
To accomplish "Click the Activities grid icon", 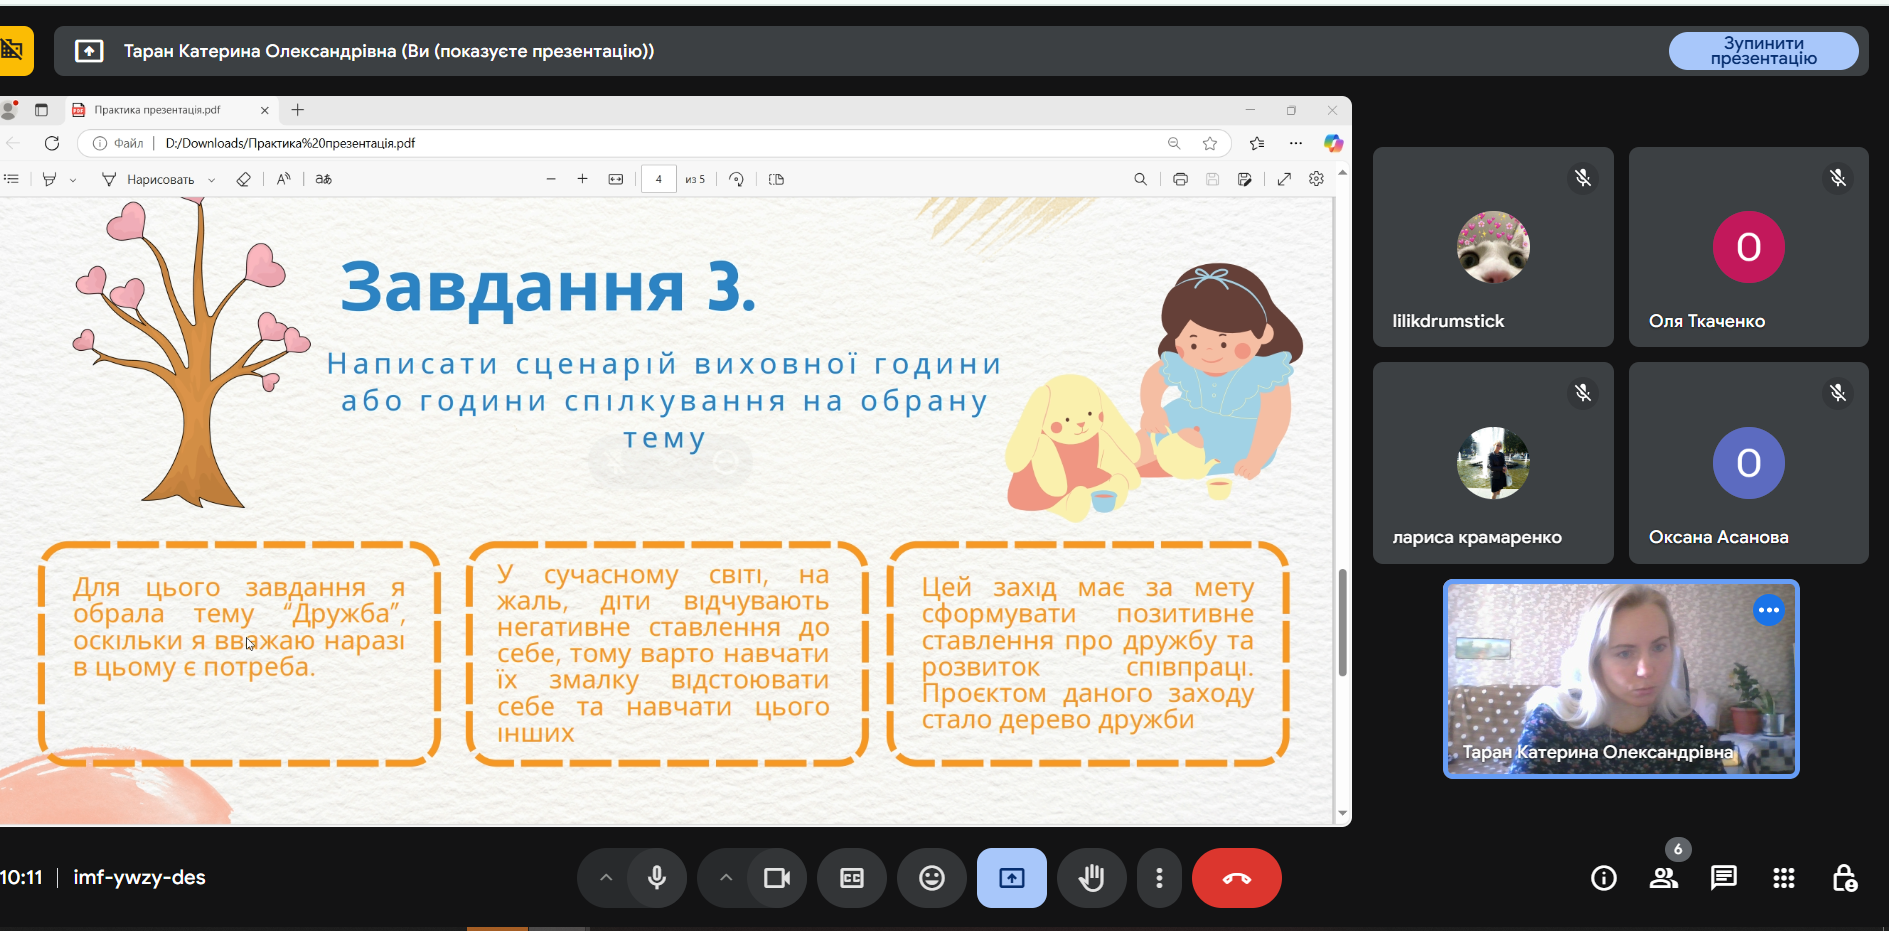I will [x=1783, y=878].
